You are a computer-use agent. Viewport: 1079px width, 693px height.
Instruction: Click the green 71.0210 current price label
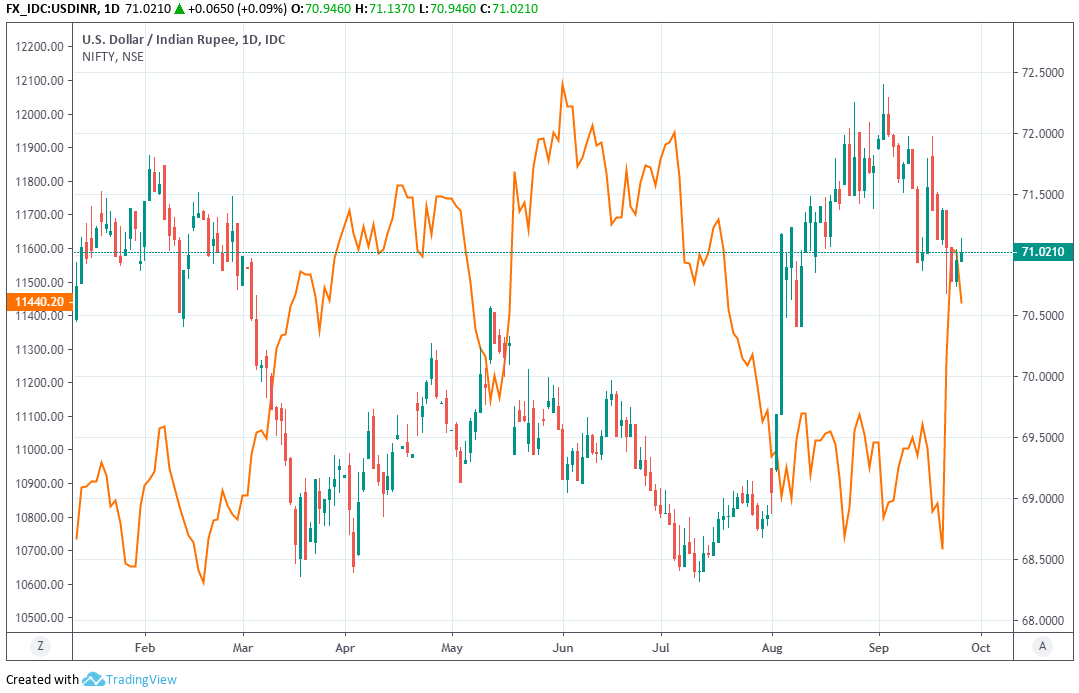tap(1044, 251)
